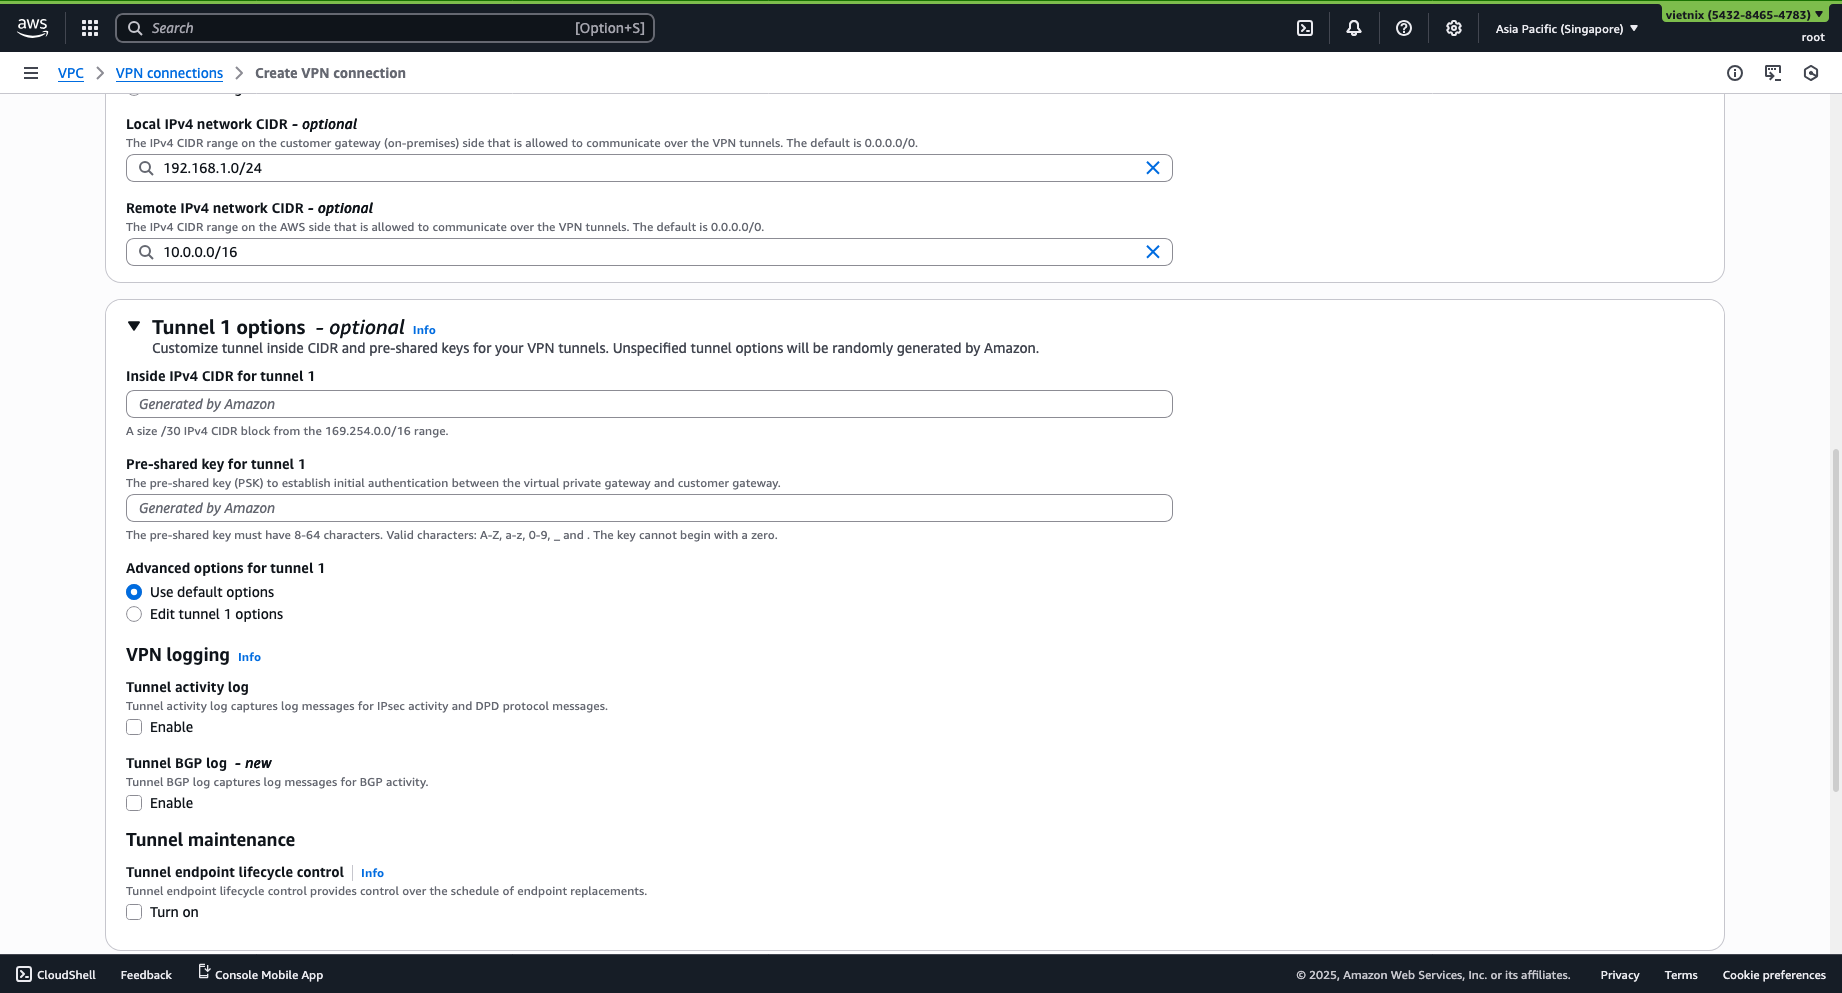Open the Info link next to VPN logging
Viewport: 1842px width, 993px height.
click(248, 657)
